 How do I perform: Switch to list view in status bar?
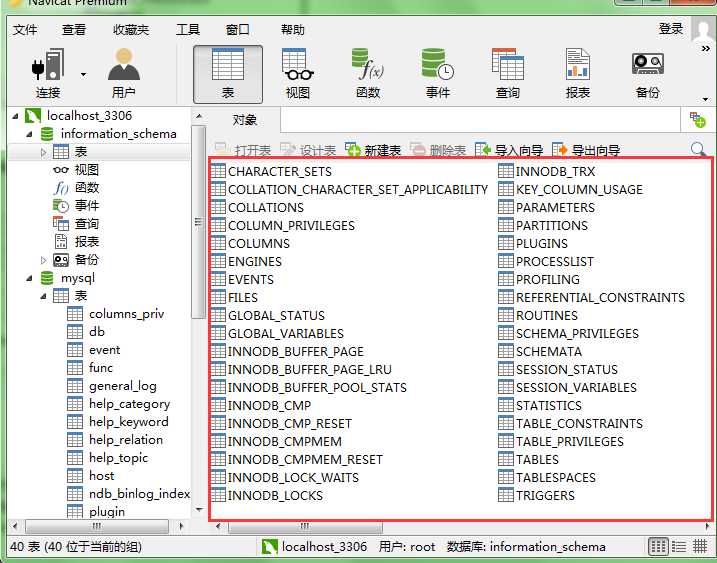679,546
